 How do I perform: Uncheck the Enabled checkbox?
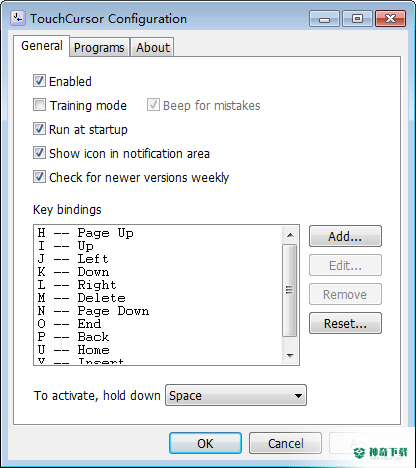39,81
